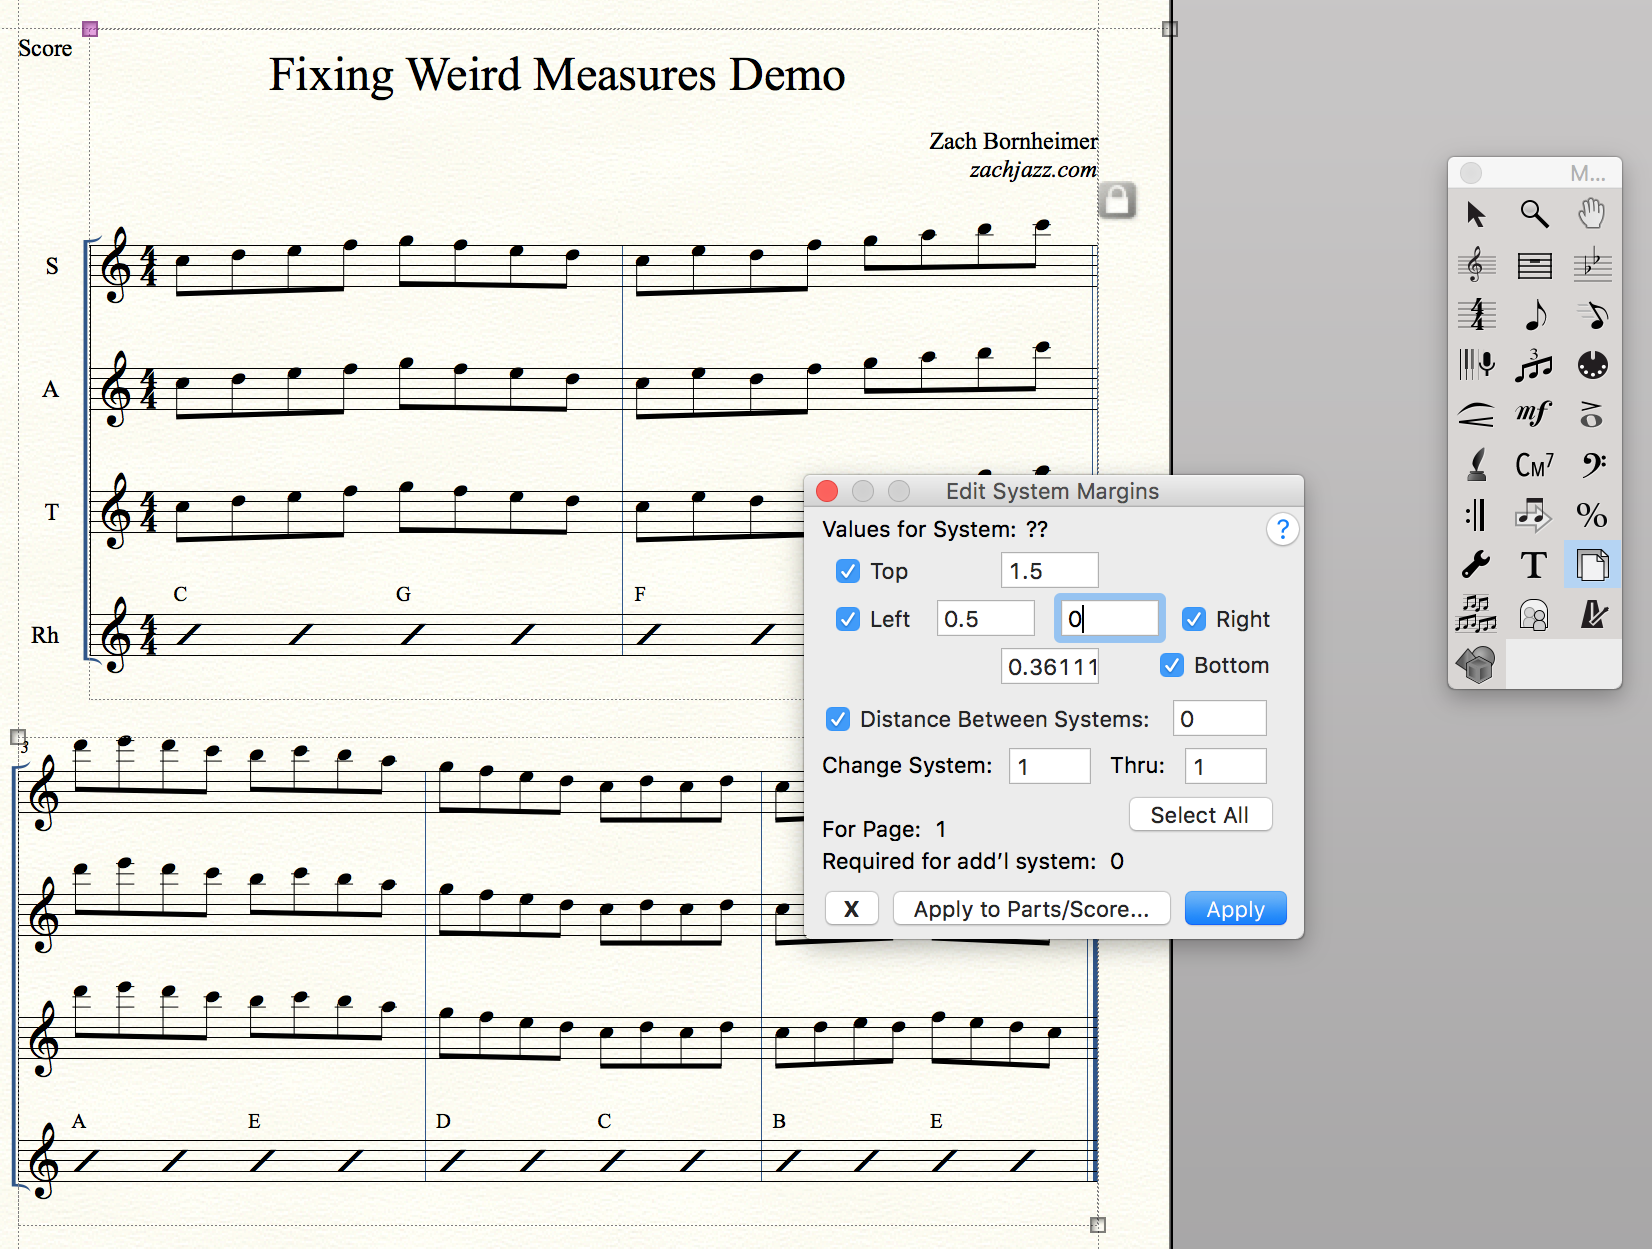Viewport: 1652px width, 1249px height.
Task: Click the Change System input field
Action: 1049,767
